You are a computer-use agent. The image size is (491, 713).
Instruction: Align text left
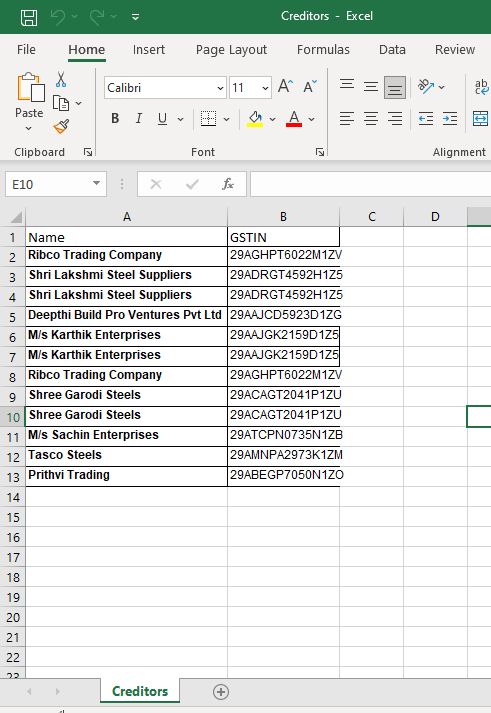[x=347, y=119]
